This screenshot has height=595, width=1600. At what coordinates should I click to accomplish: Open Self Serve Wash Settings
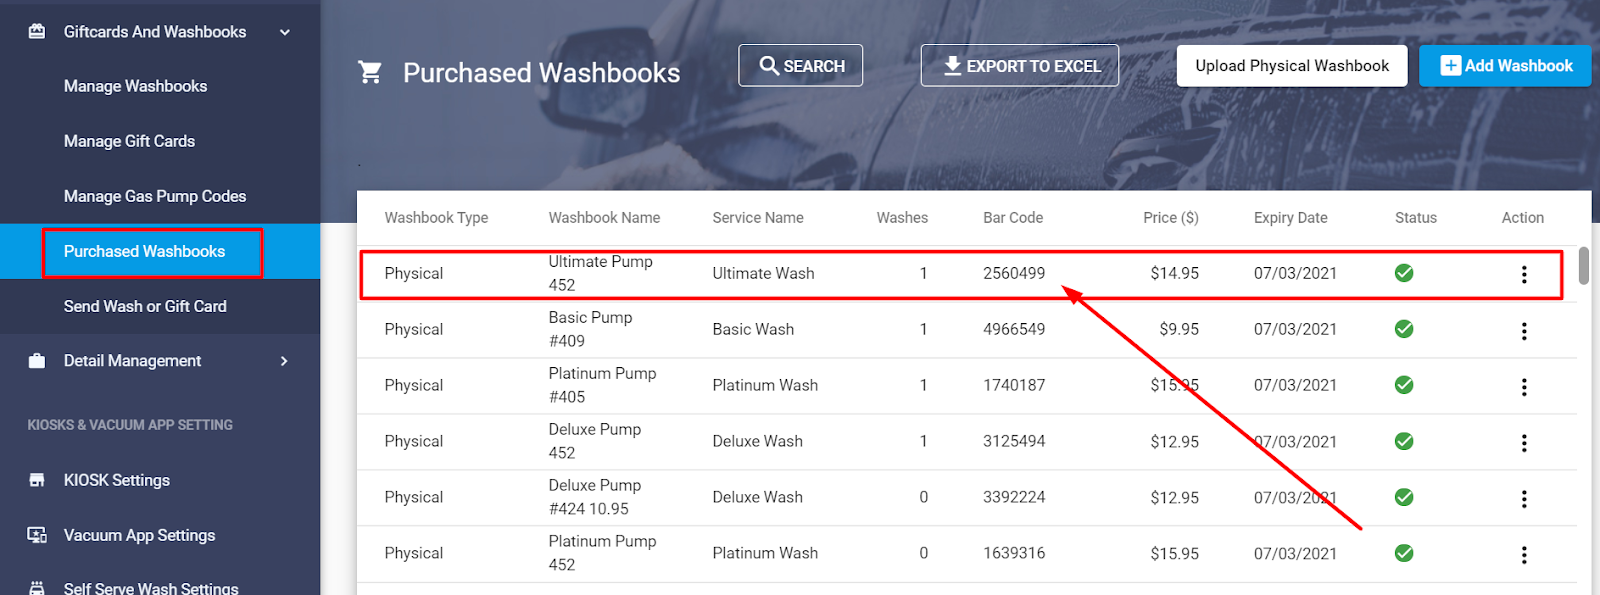click(151, 588)
